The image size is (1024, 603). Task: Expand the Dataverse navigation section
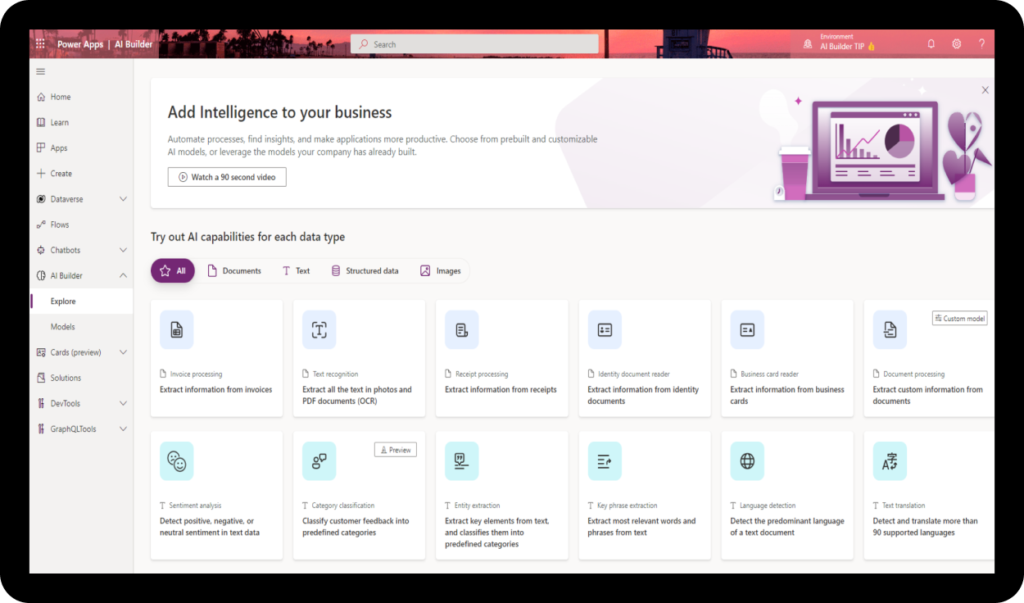[x=123, y=199]
